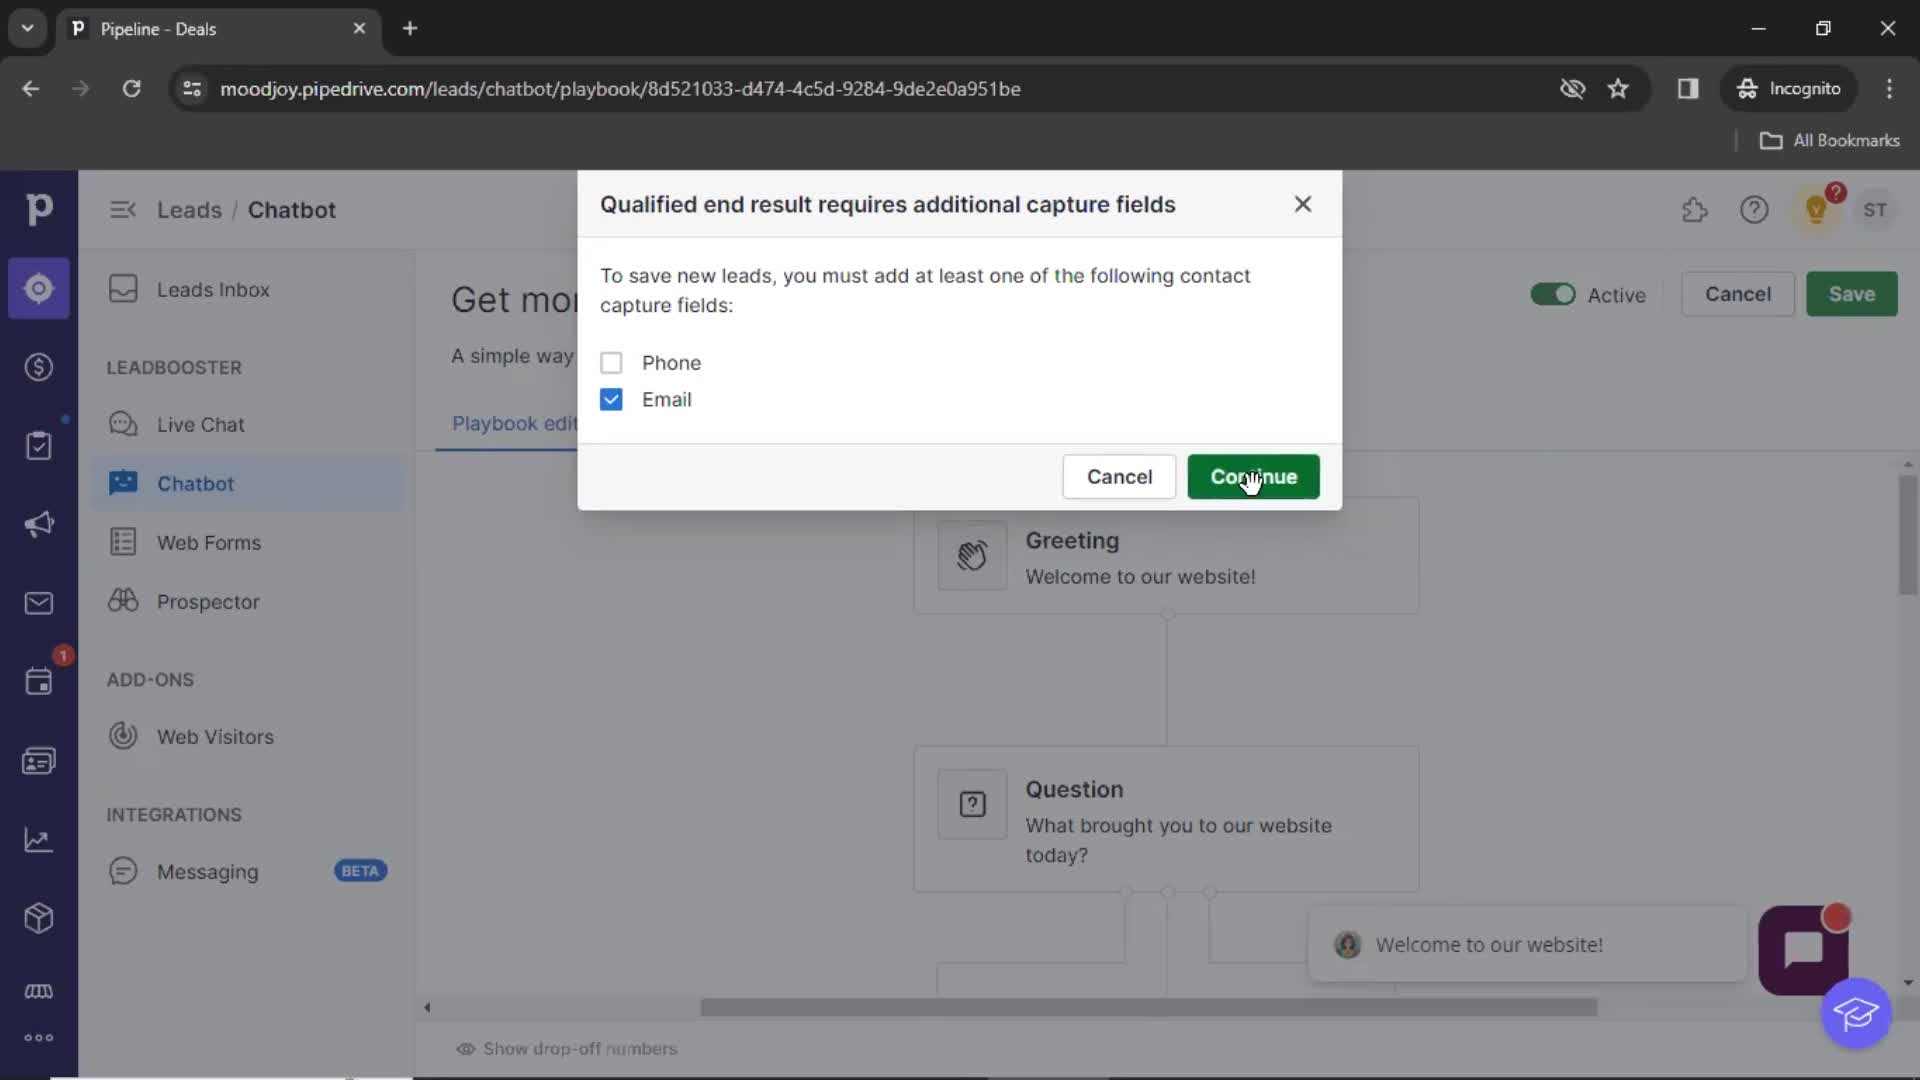Open the Prospector tool

(x=208, y=600)
